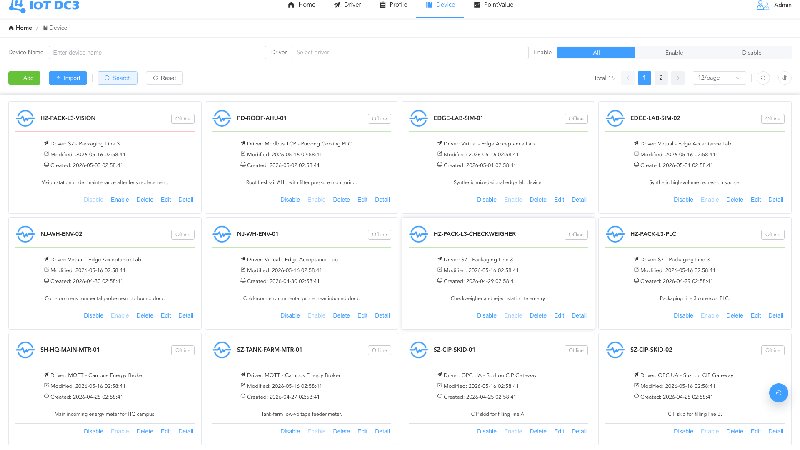This screenshot has width=800, height=450.
Task: Edit the NJ-WH-ENV-01 device
Action: [x=362, y=315]
